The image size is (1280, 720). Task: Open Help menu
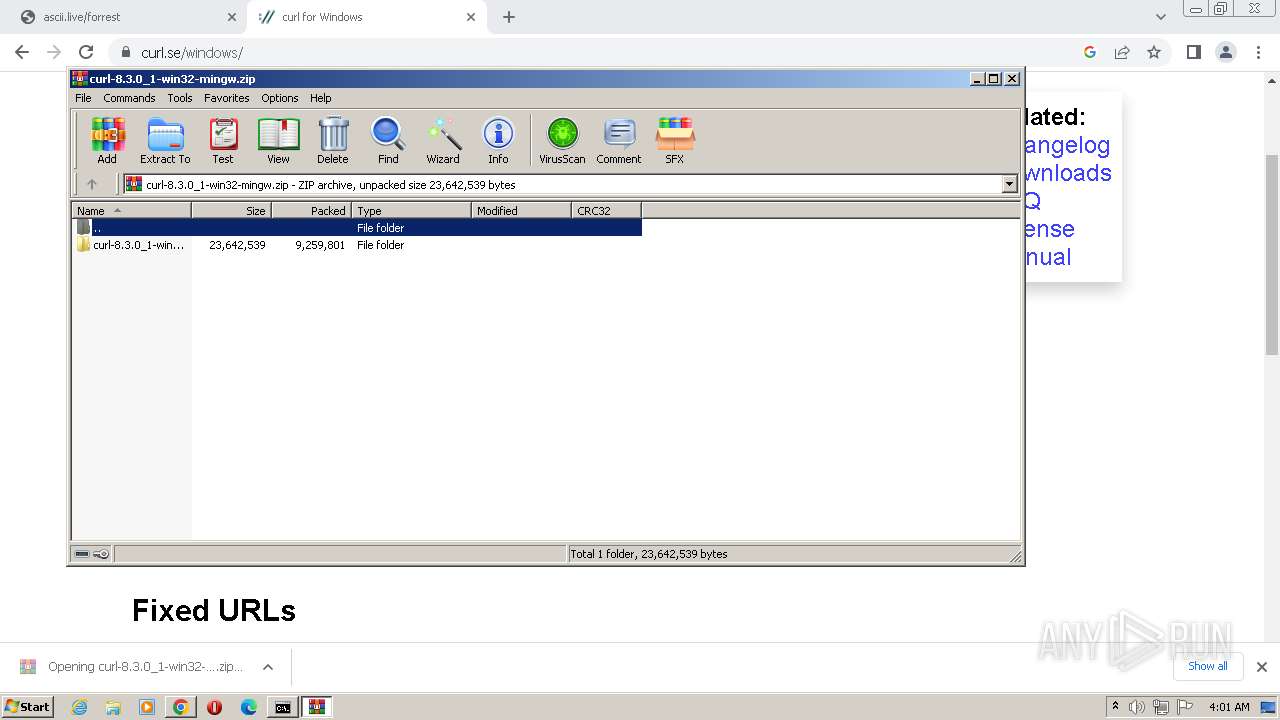tap(321, 98)
